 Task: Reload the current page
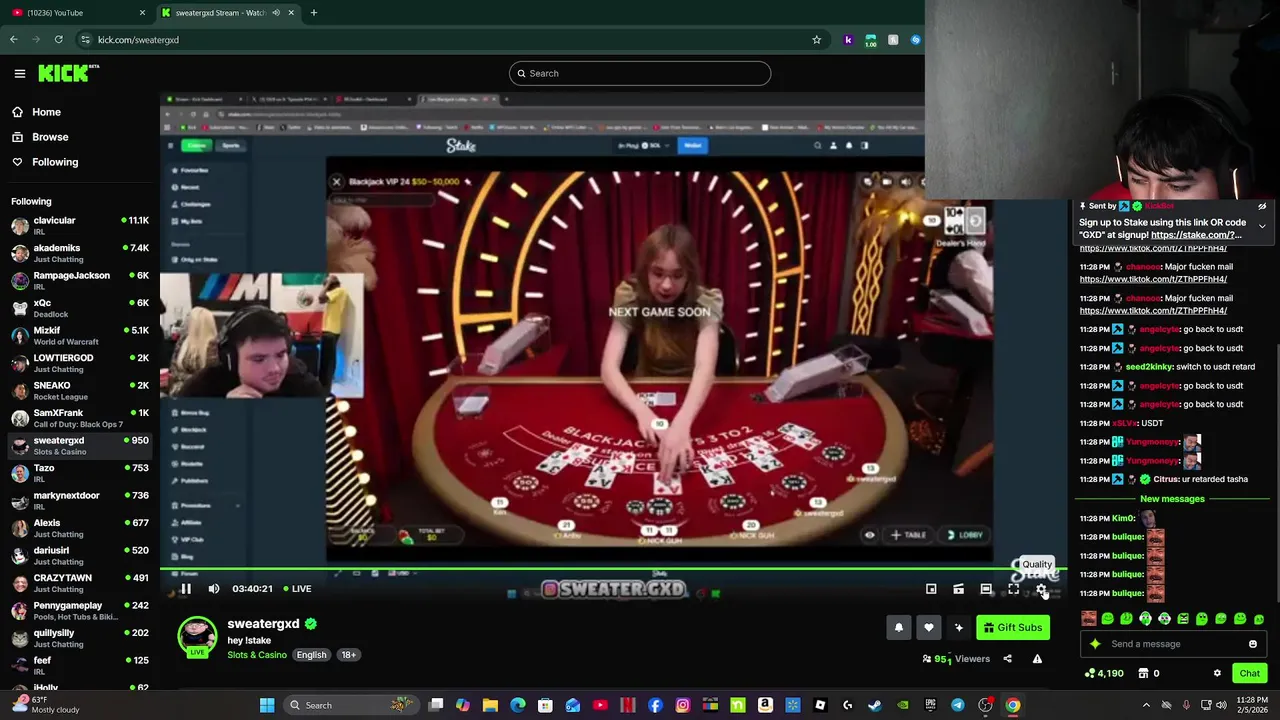click(59, 40)
